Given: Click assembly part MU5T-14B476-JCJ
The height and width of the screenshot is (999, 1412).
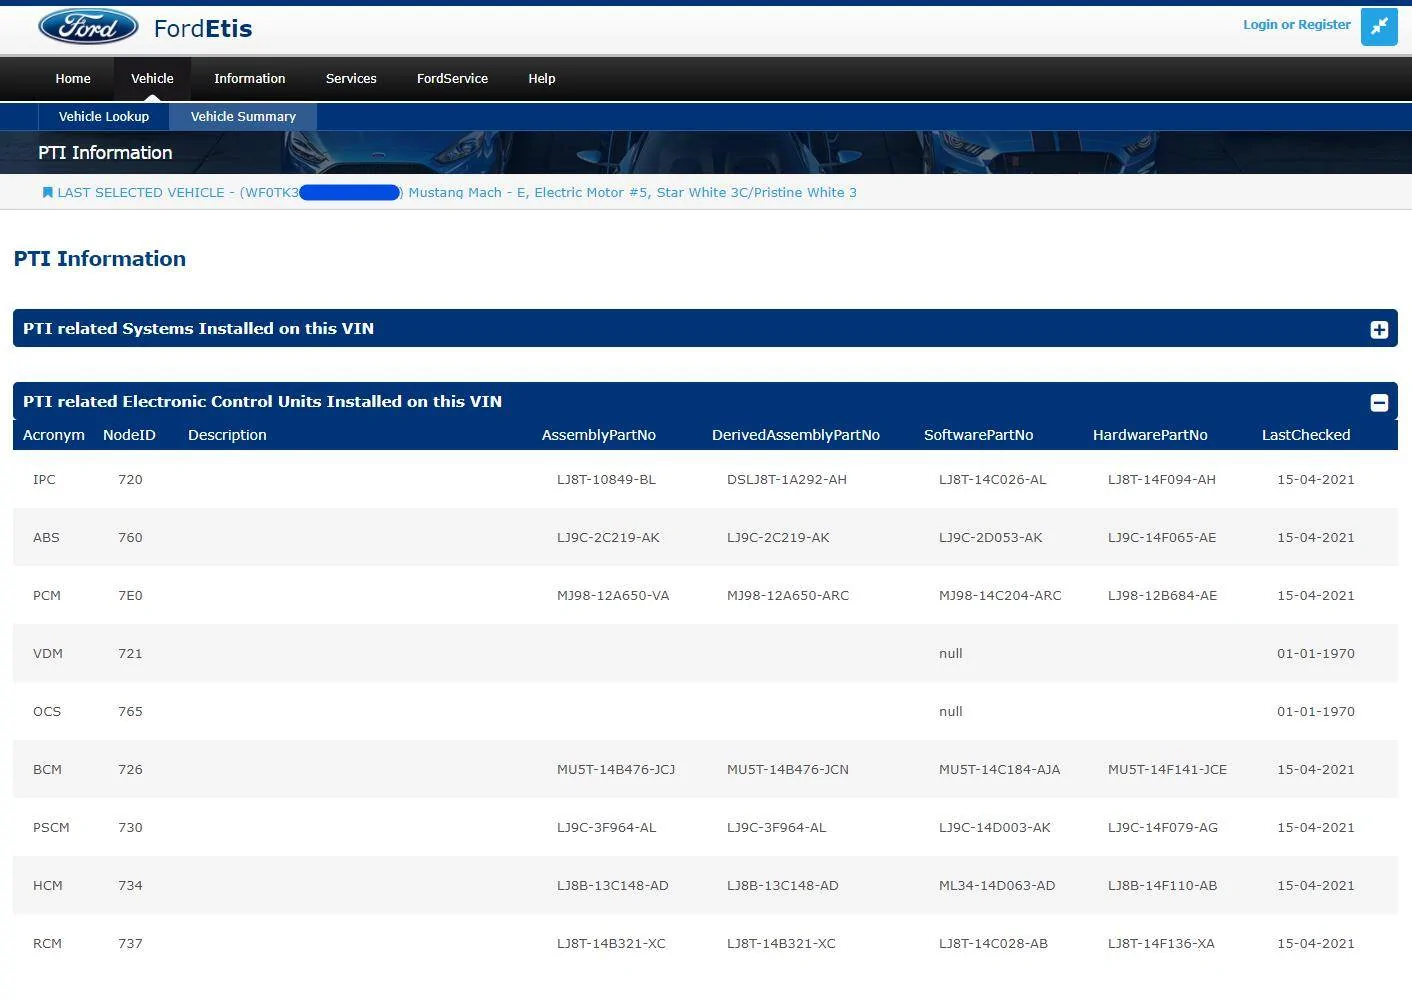Looking at the screenshot, I should 616,769.
